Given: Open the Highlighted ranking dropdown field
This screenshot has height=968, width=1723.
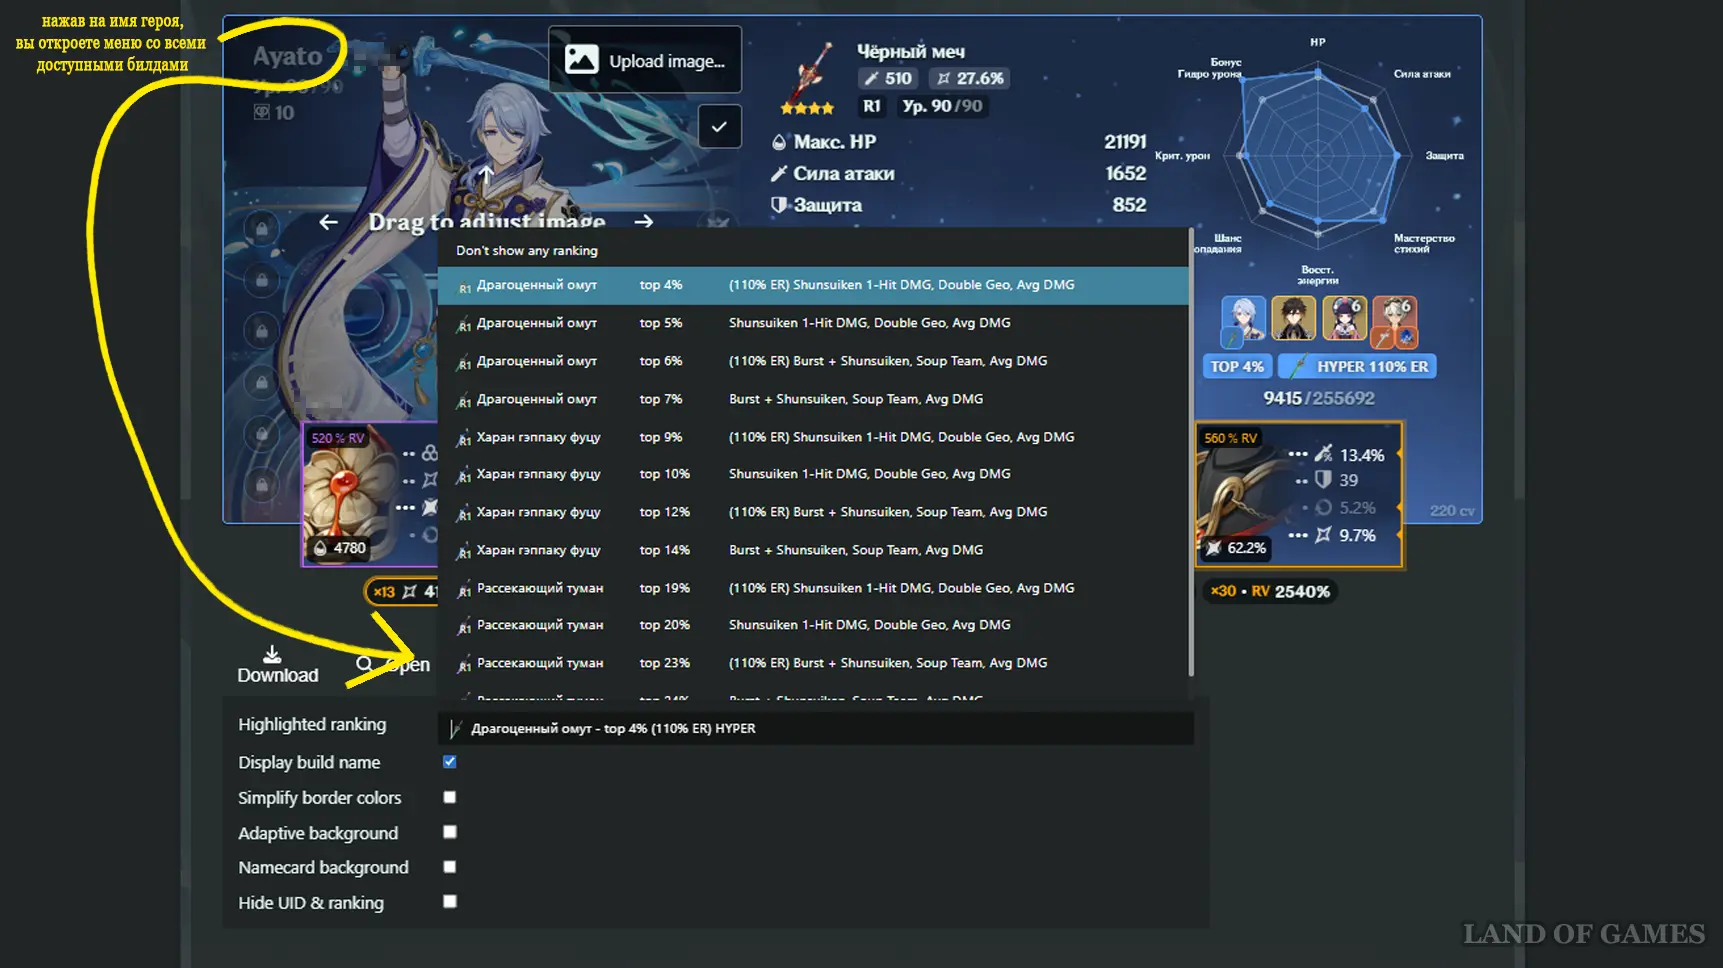Looking at the screenshot, I should click(815, 728).
